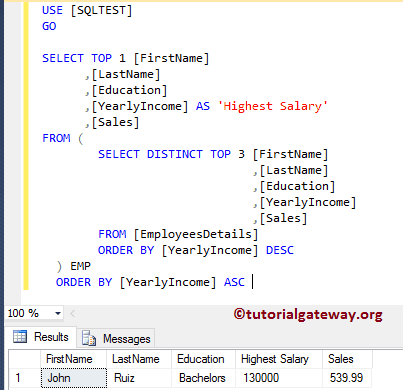
Task: Click the Messages document icon
Action: click(x=89, y=338)
